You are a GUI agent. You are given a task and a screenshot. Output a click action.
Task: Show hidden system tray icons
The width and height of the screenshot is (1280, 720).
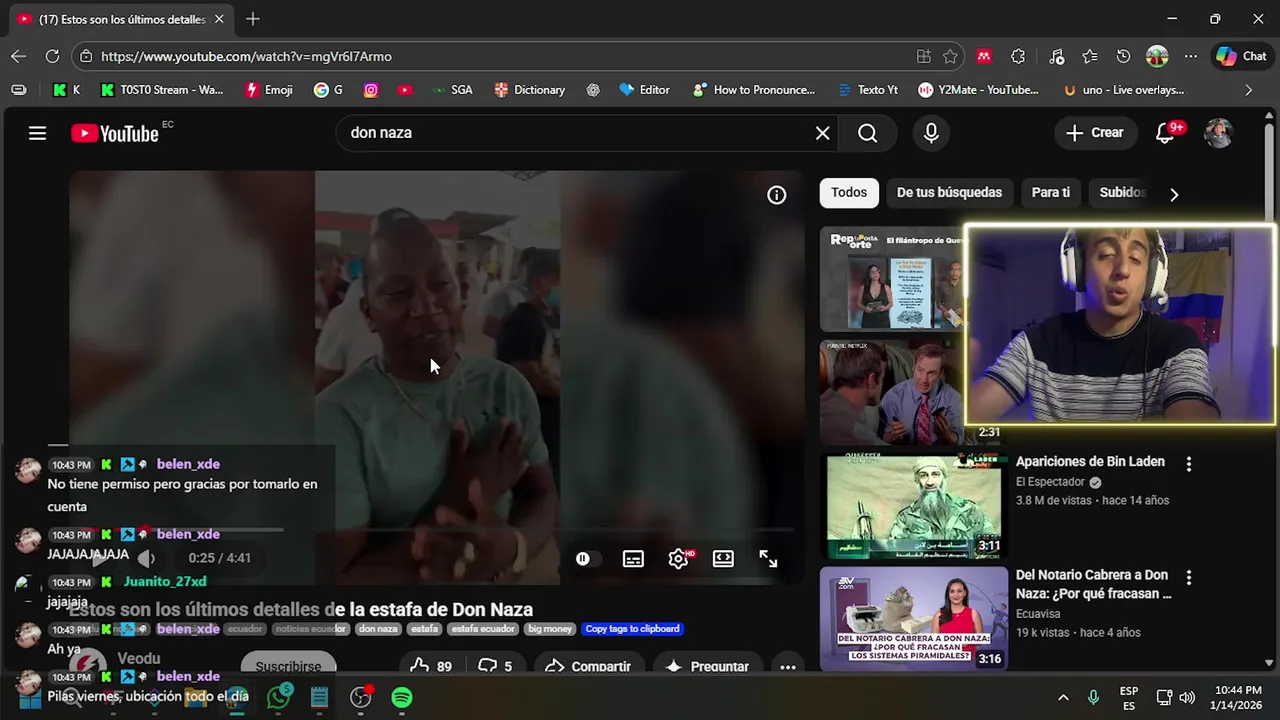1063,697
